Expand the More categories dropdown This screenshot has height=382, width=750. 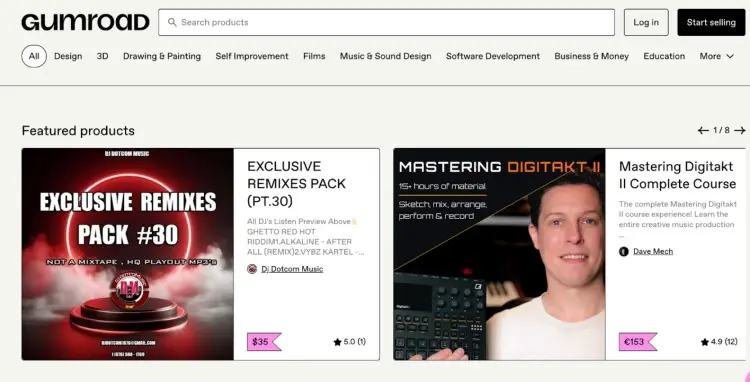point(717,56)
